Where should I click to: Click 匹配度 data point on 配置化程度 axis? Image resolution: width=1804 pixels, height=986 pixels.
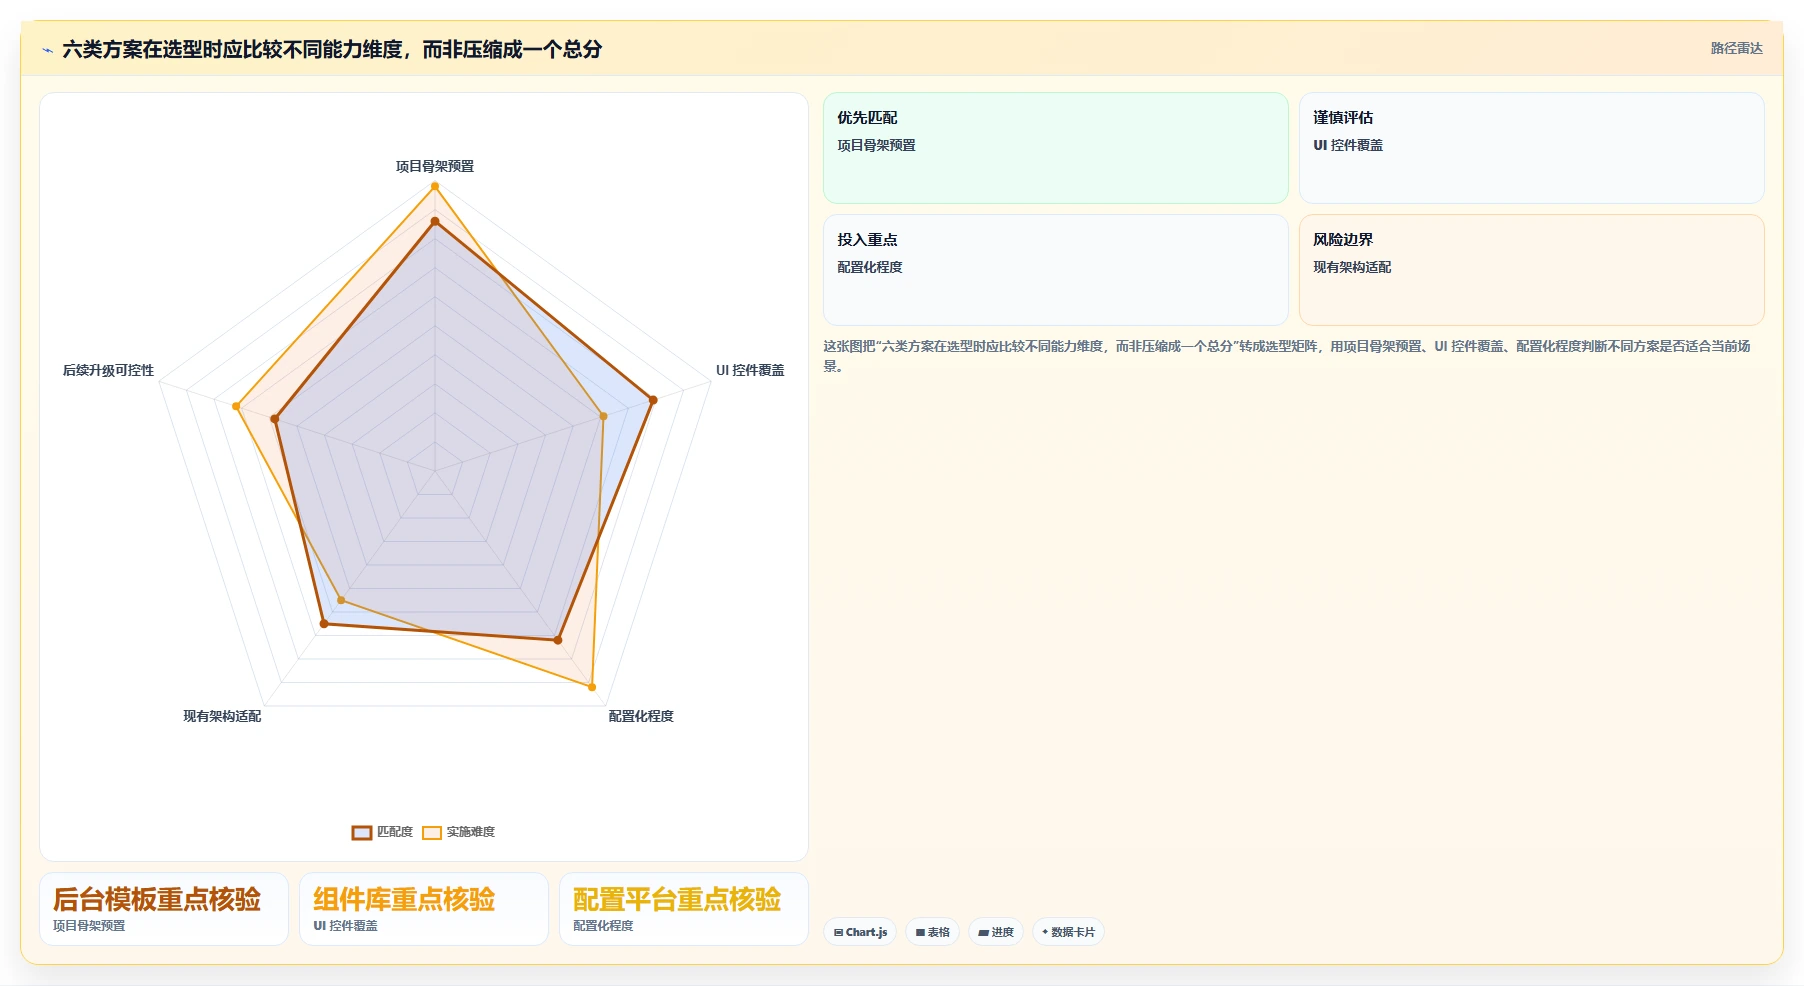558,640
